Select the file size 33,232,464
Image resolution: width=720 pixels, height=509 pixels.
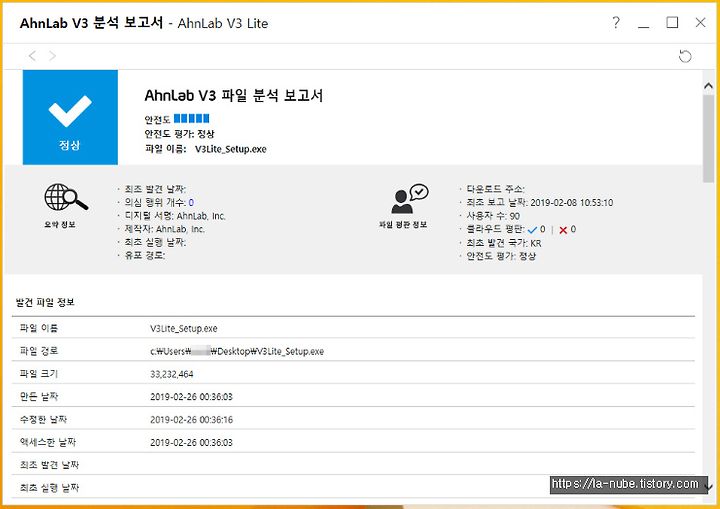tap(172, 374)
